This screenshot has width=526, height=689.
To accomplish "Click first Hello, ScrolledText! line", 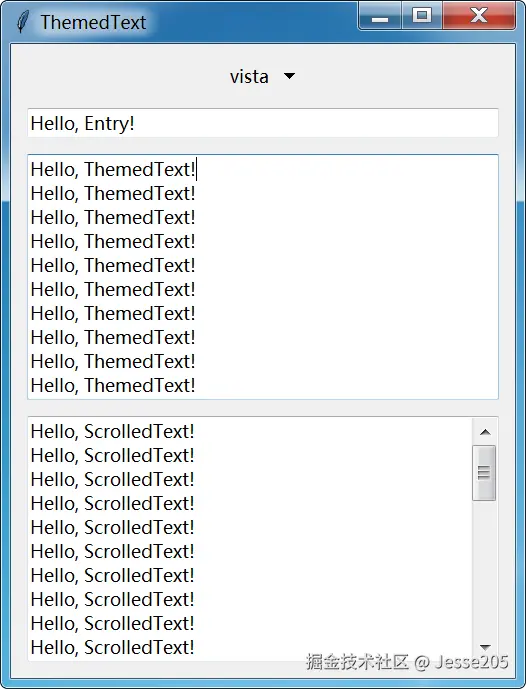I will tap(112, 432).
